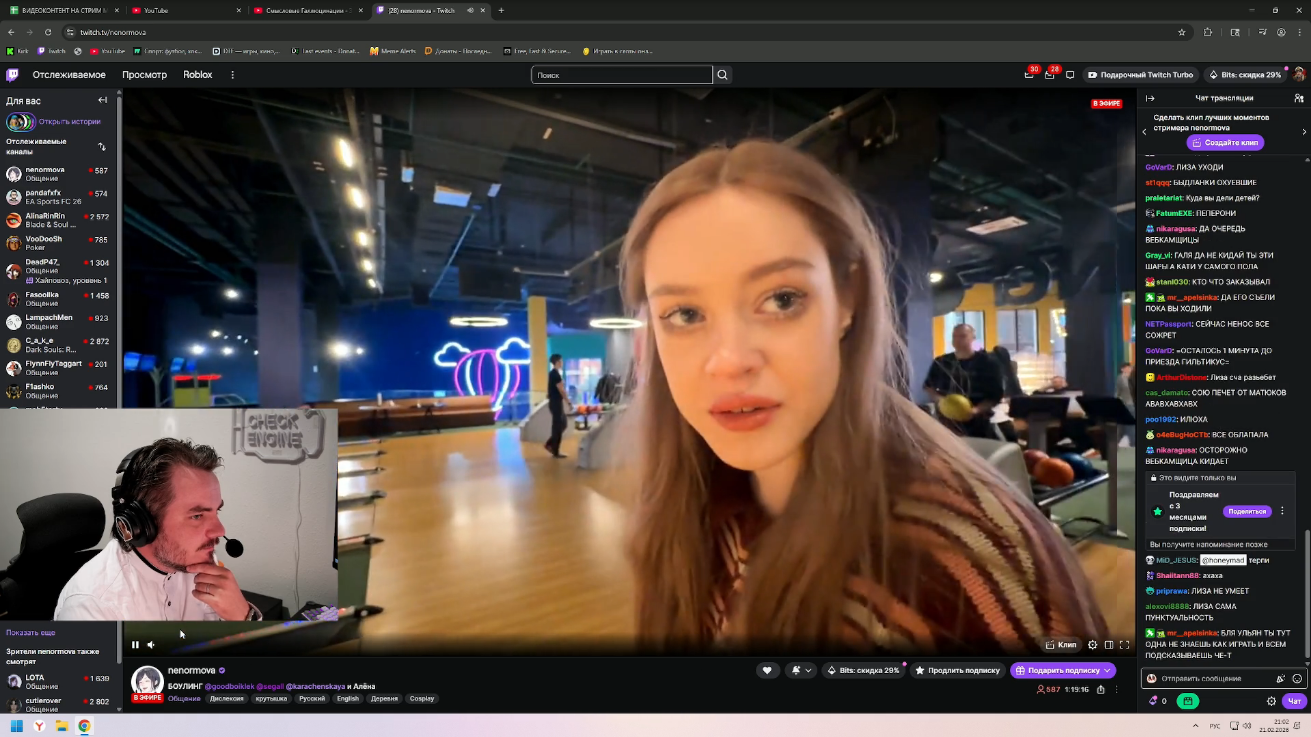The image size is (1311, 737).
Task: Open the notifications inbox with badge 28
Action: tap(1049, 74)
